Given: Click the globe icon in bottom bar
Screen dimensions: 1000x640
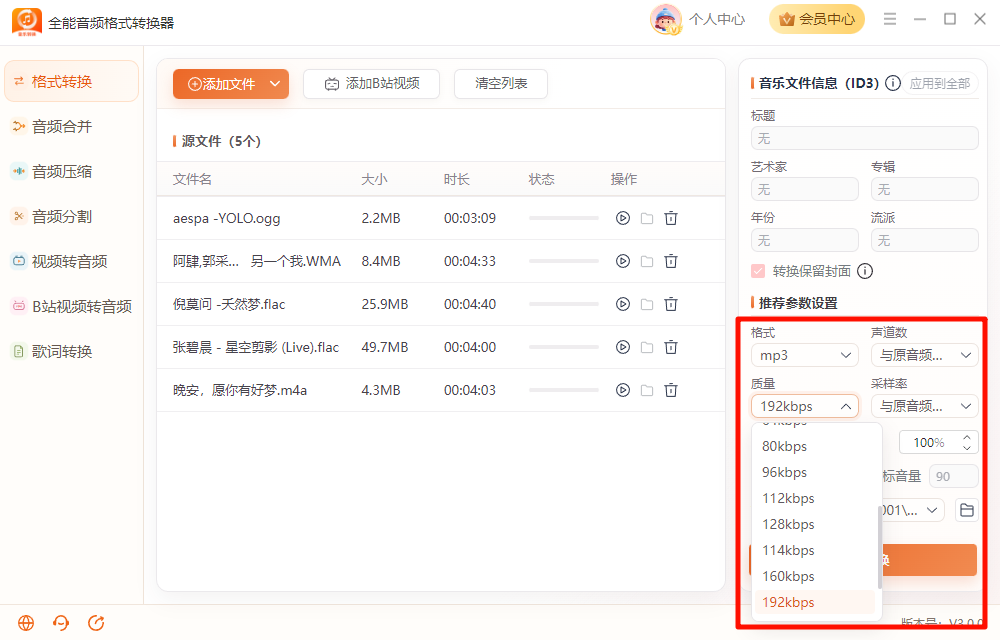Looking at the screenshot, I should [26, 623].
